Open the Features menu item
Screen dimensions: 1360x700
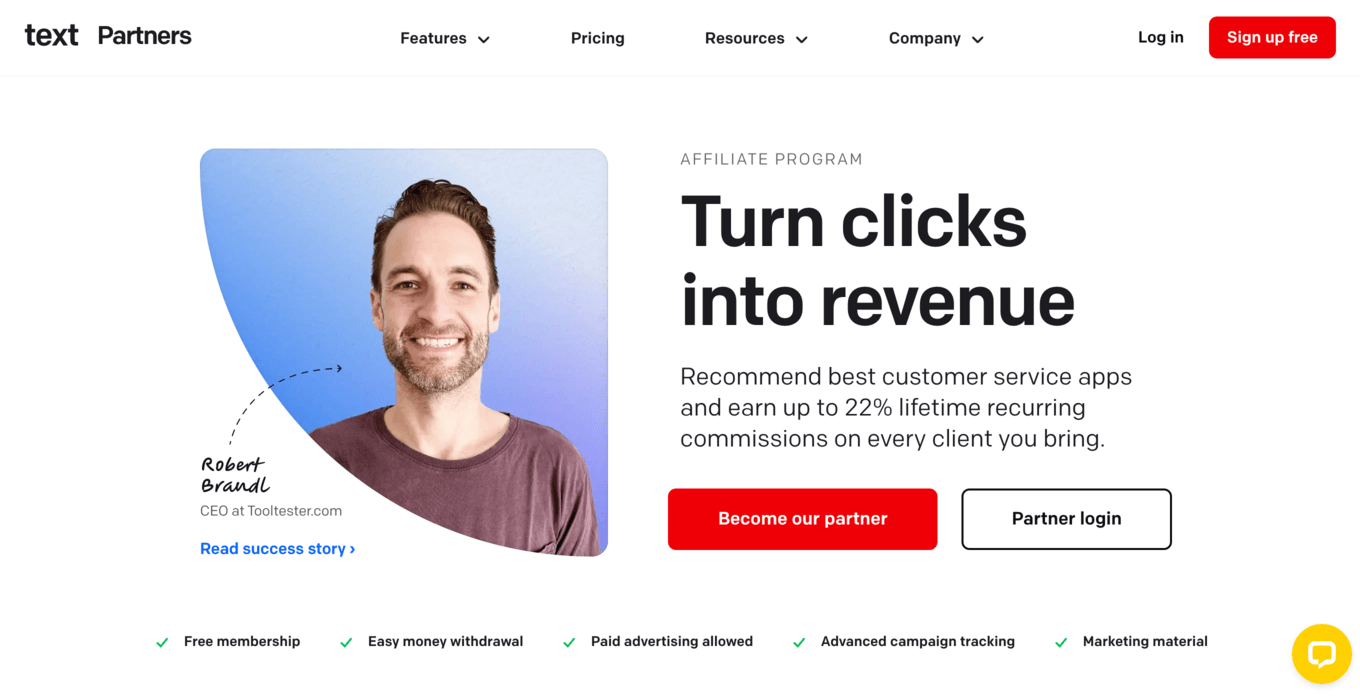point(433,38)
